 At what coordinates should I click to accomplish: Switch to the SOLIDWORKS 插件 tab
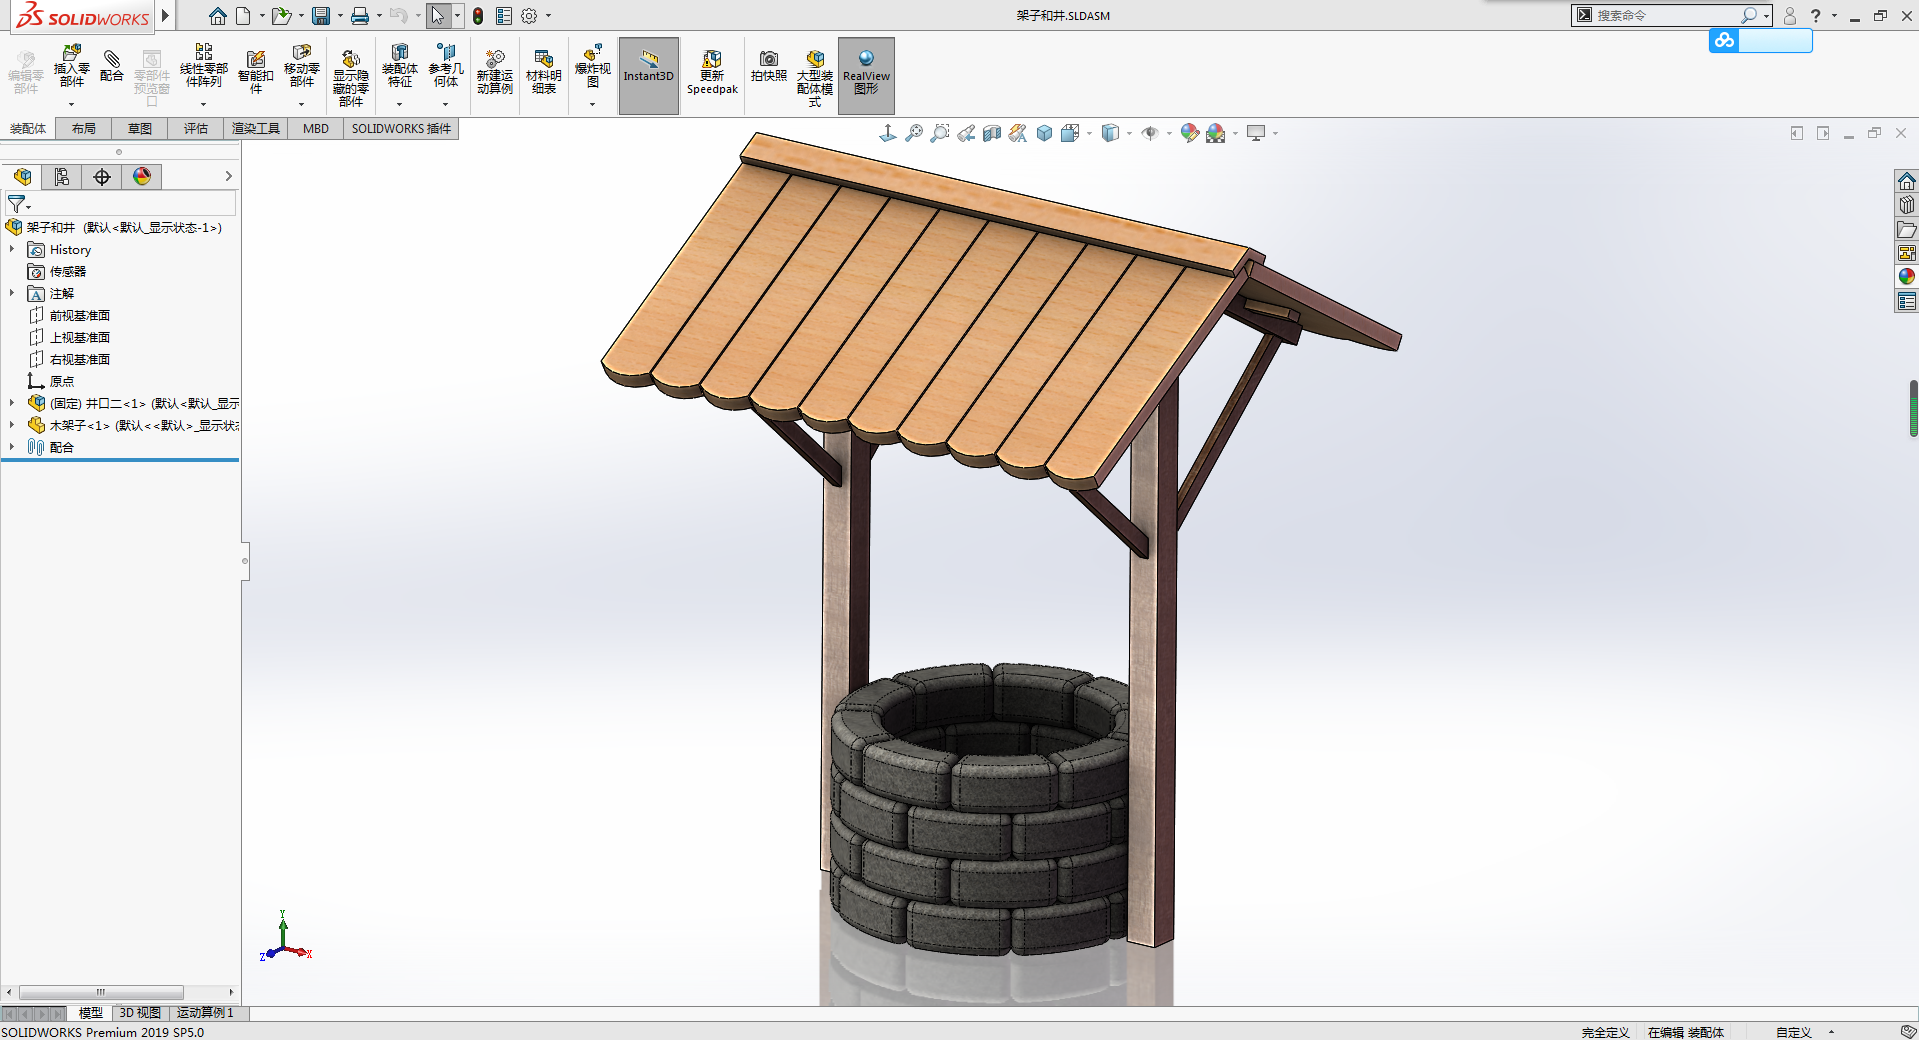tap(401, 128)
